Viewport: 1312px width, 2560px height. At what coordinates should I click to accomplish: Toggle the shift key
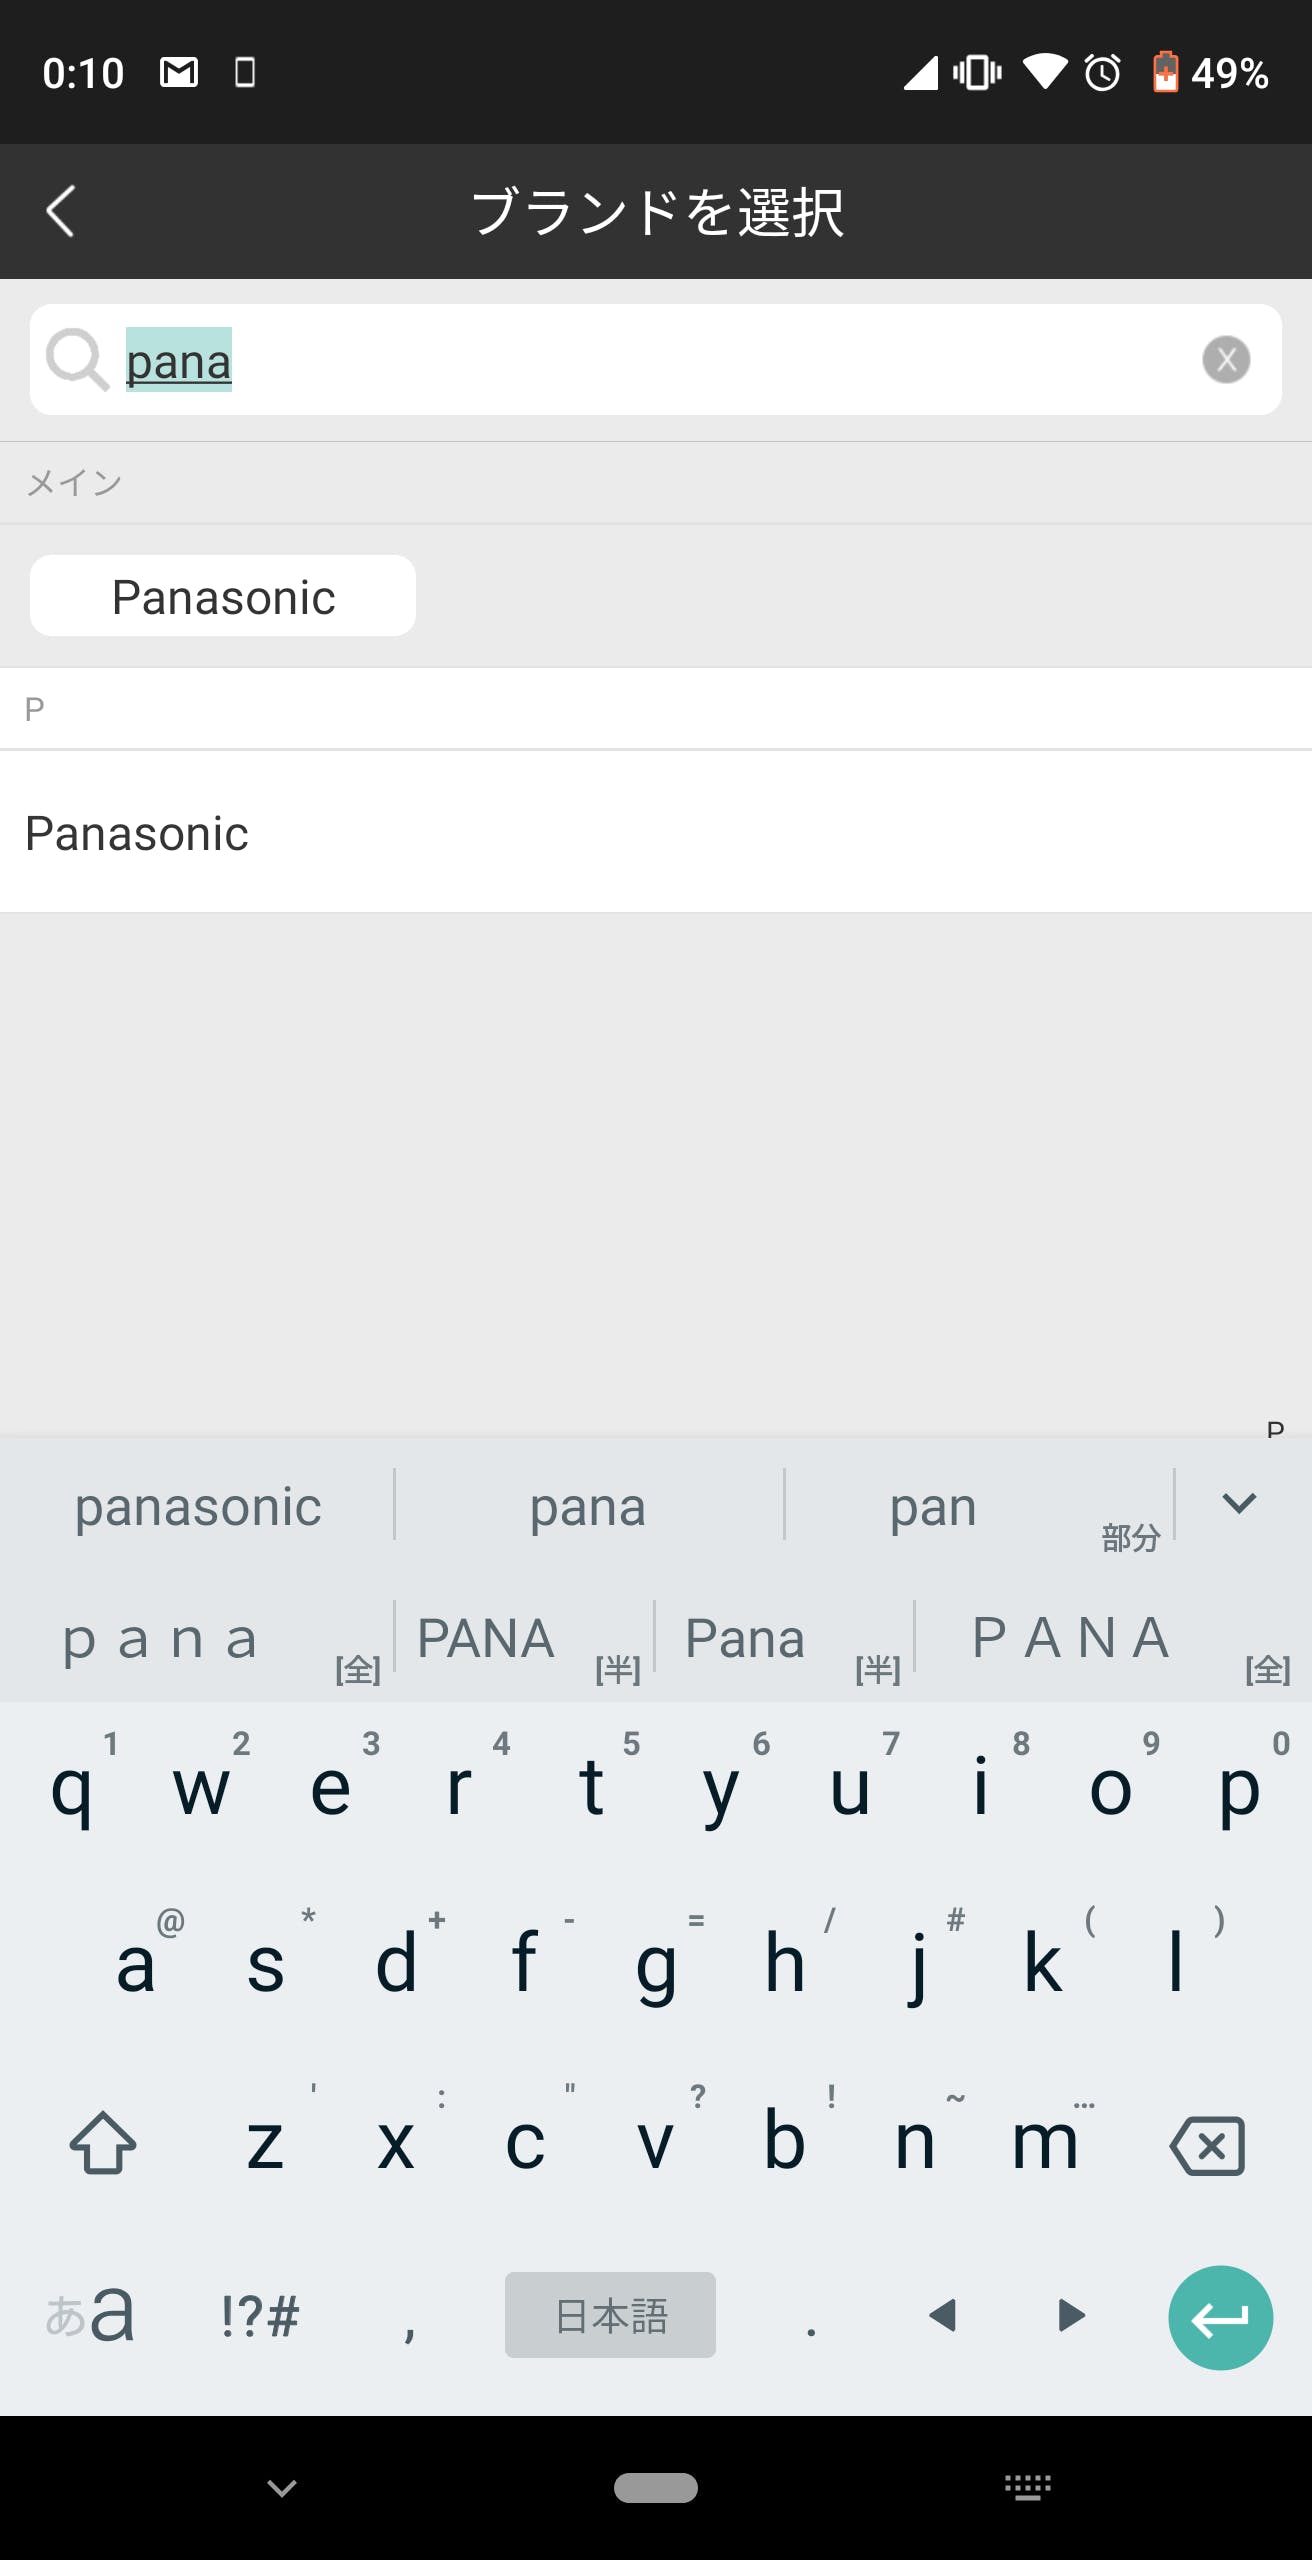103,2143
